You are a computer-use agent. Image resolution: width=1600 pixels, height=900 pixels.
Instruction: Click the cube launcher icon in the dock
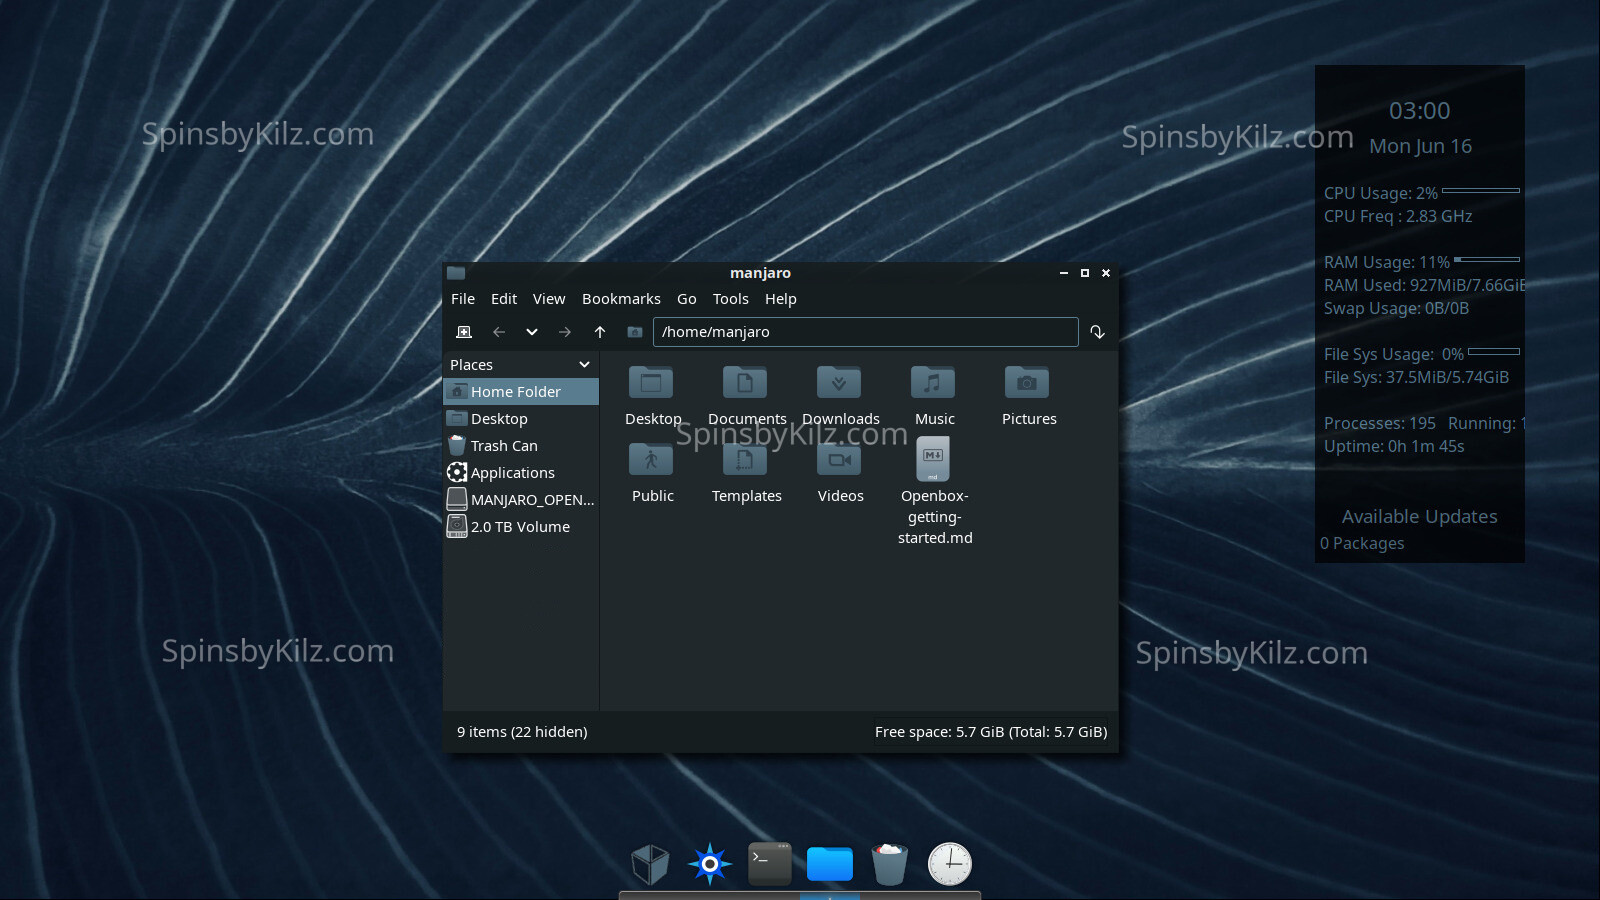(650, 864)
